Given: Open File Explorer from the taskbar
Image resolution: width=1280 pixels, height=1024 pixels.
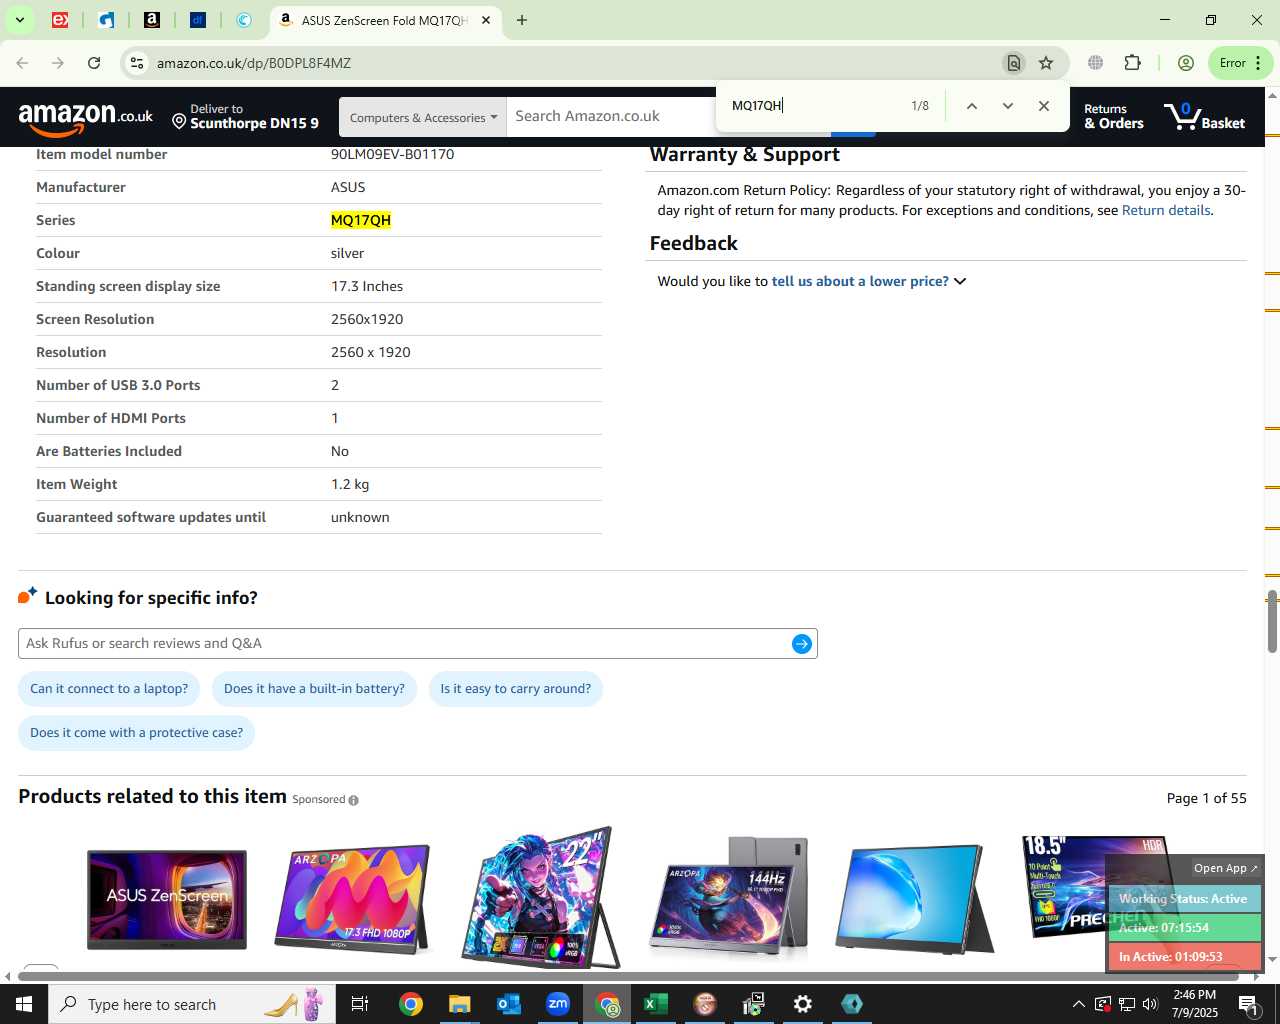Looking at the screenshot, I should (x=459, y=1004).
